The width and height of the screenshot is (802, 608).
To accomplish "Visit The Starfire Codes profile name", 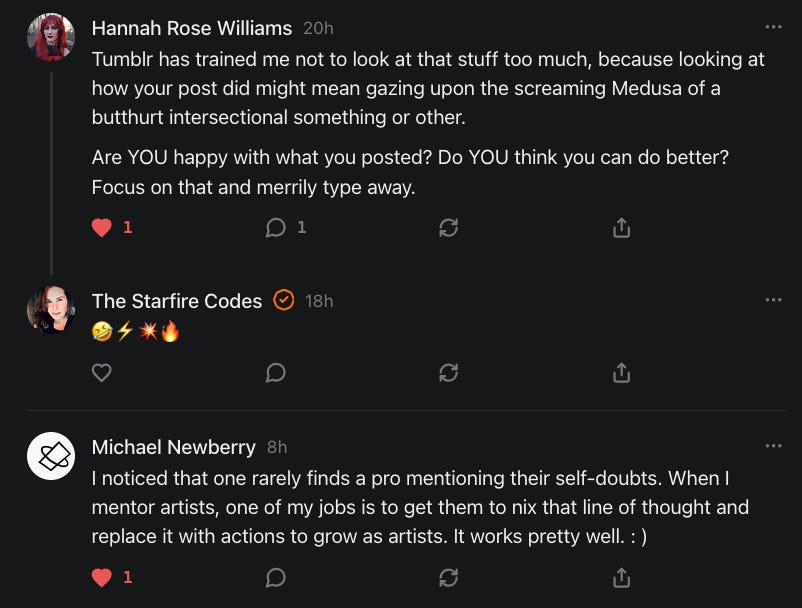I will tap(176, 301).
